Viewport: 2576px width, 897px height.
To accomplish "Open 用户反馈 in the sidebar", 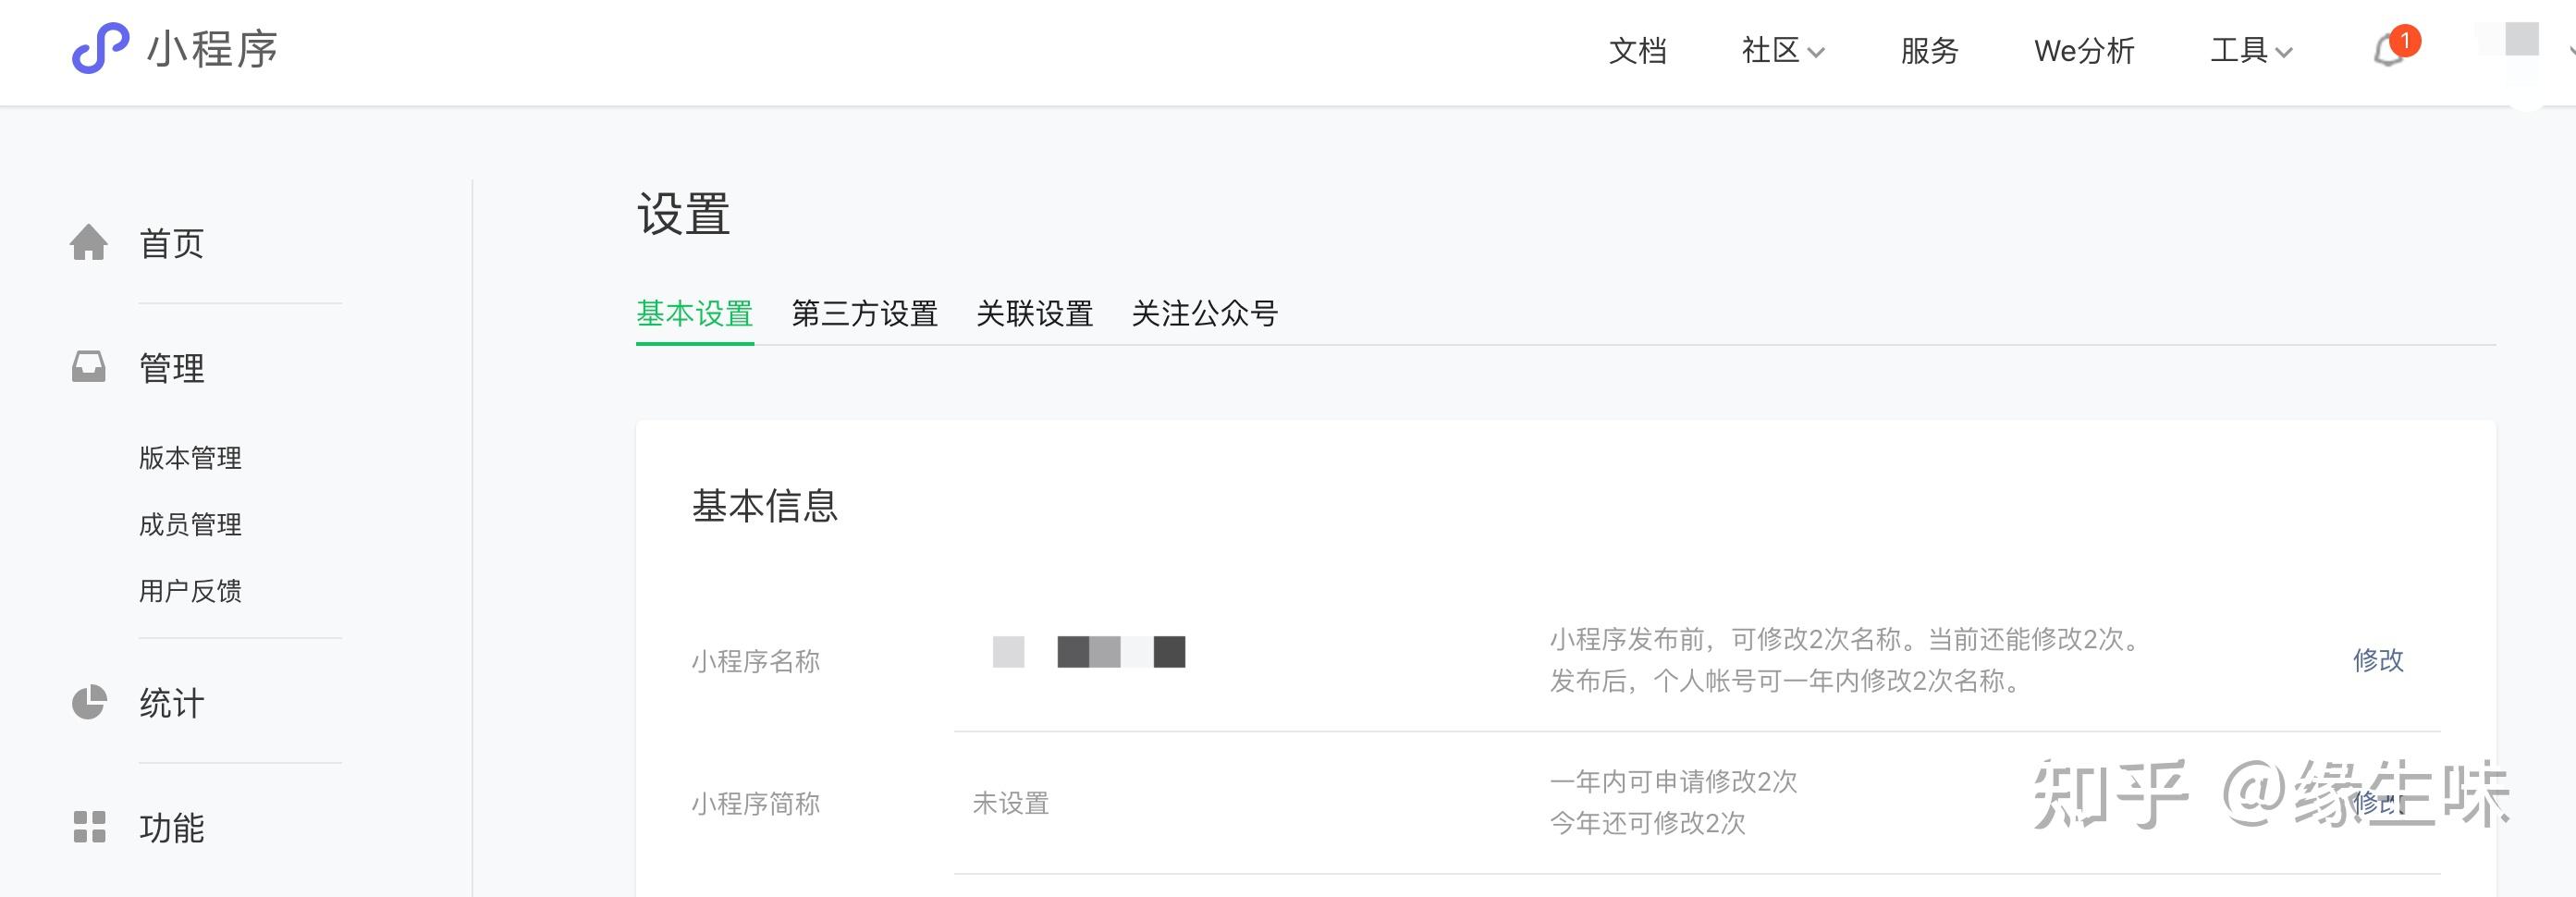I will click(x=190, y=591).
